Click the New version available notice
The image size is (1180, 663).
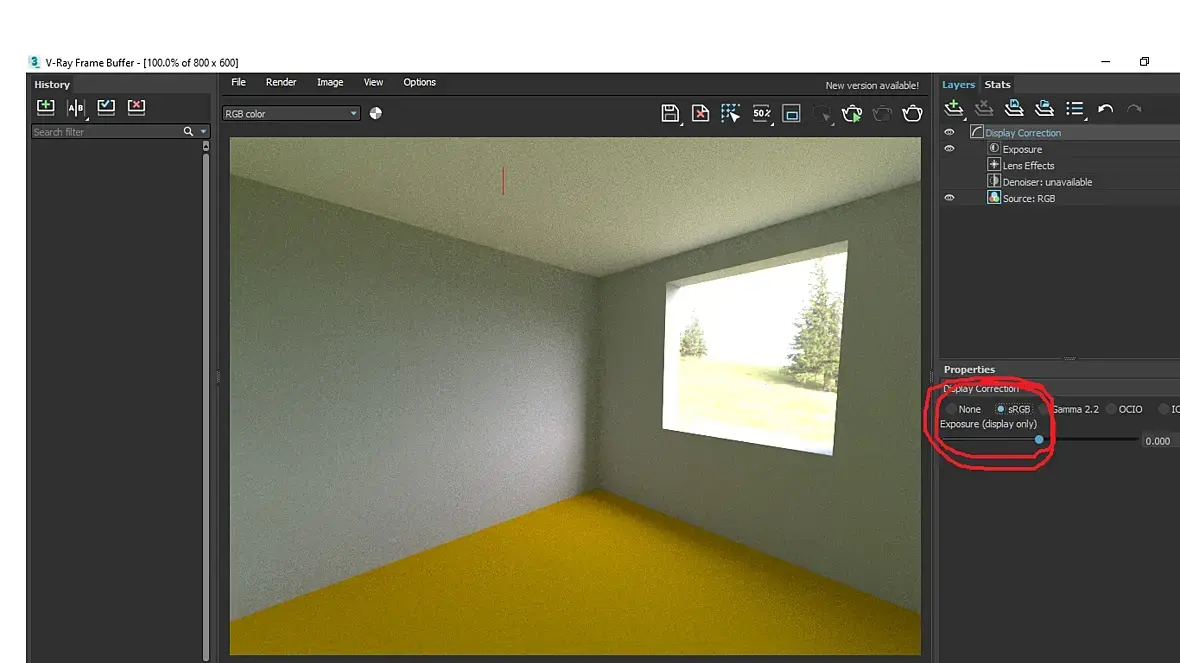[871, 86]
